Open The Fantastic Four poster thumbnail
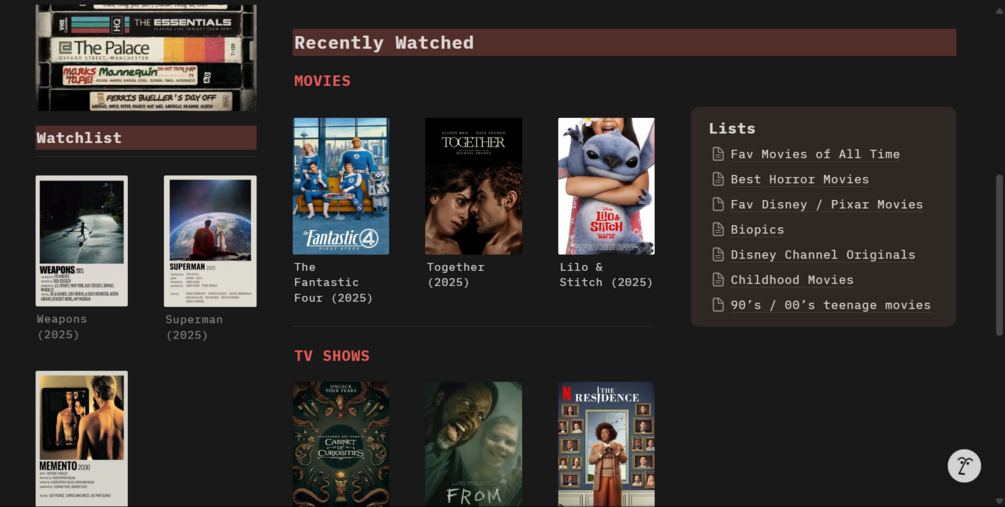Image resolution: width=1005 pixels, height=507 pixels. 341,186
